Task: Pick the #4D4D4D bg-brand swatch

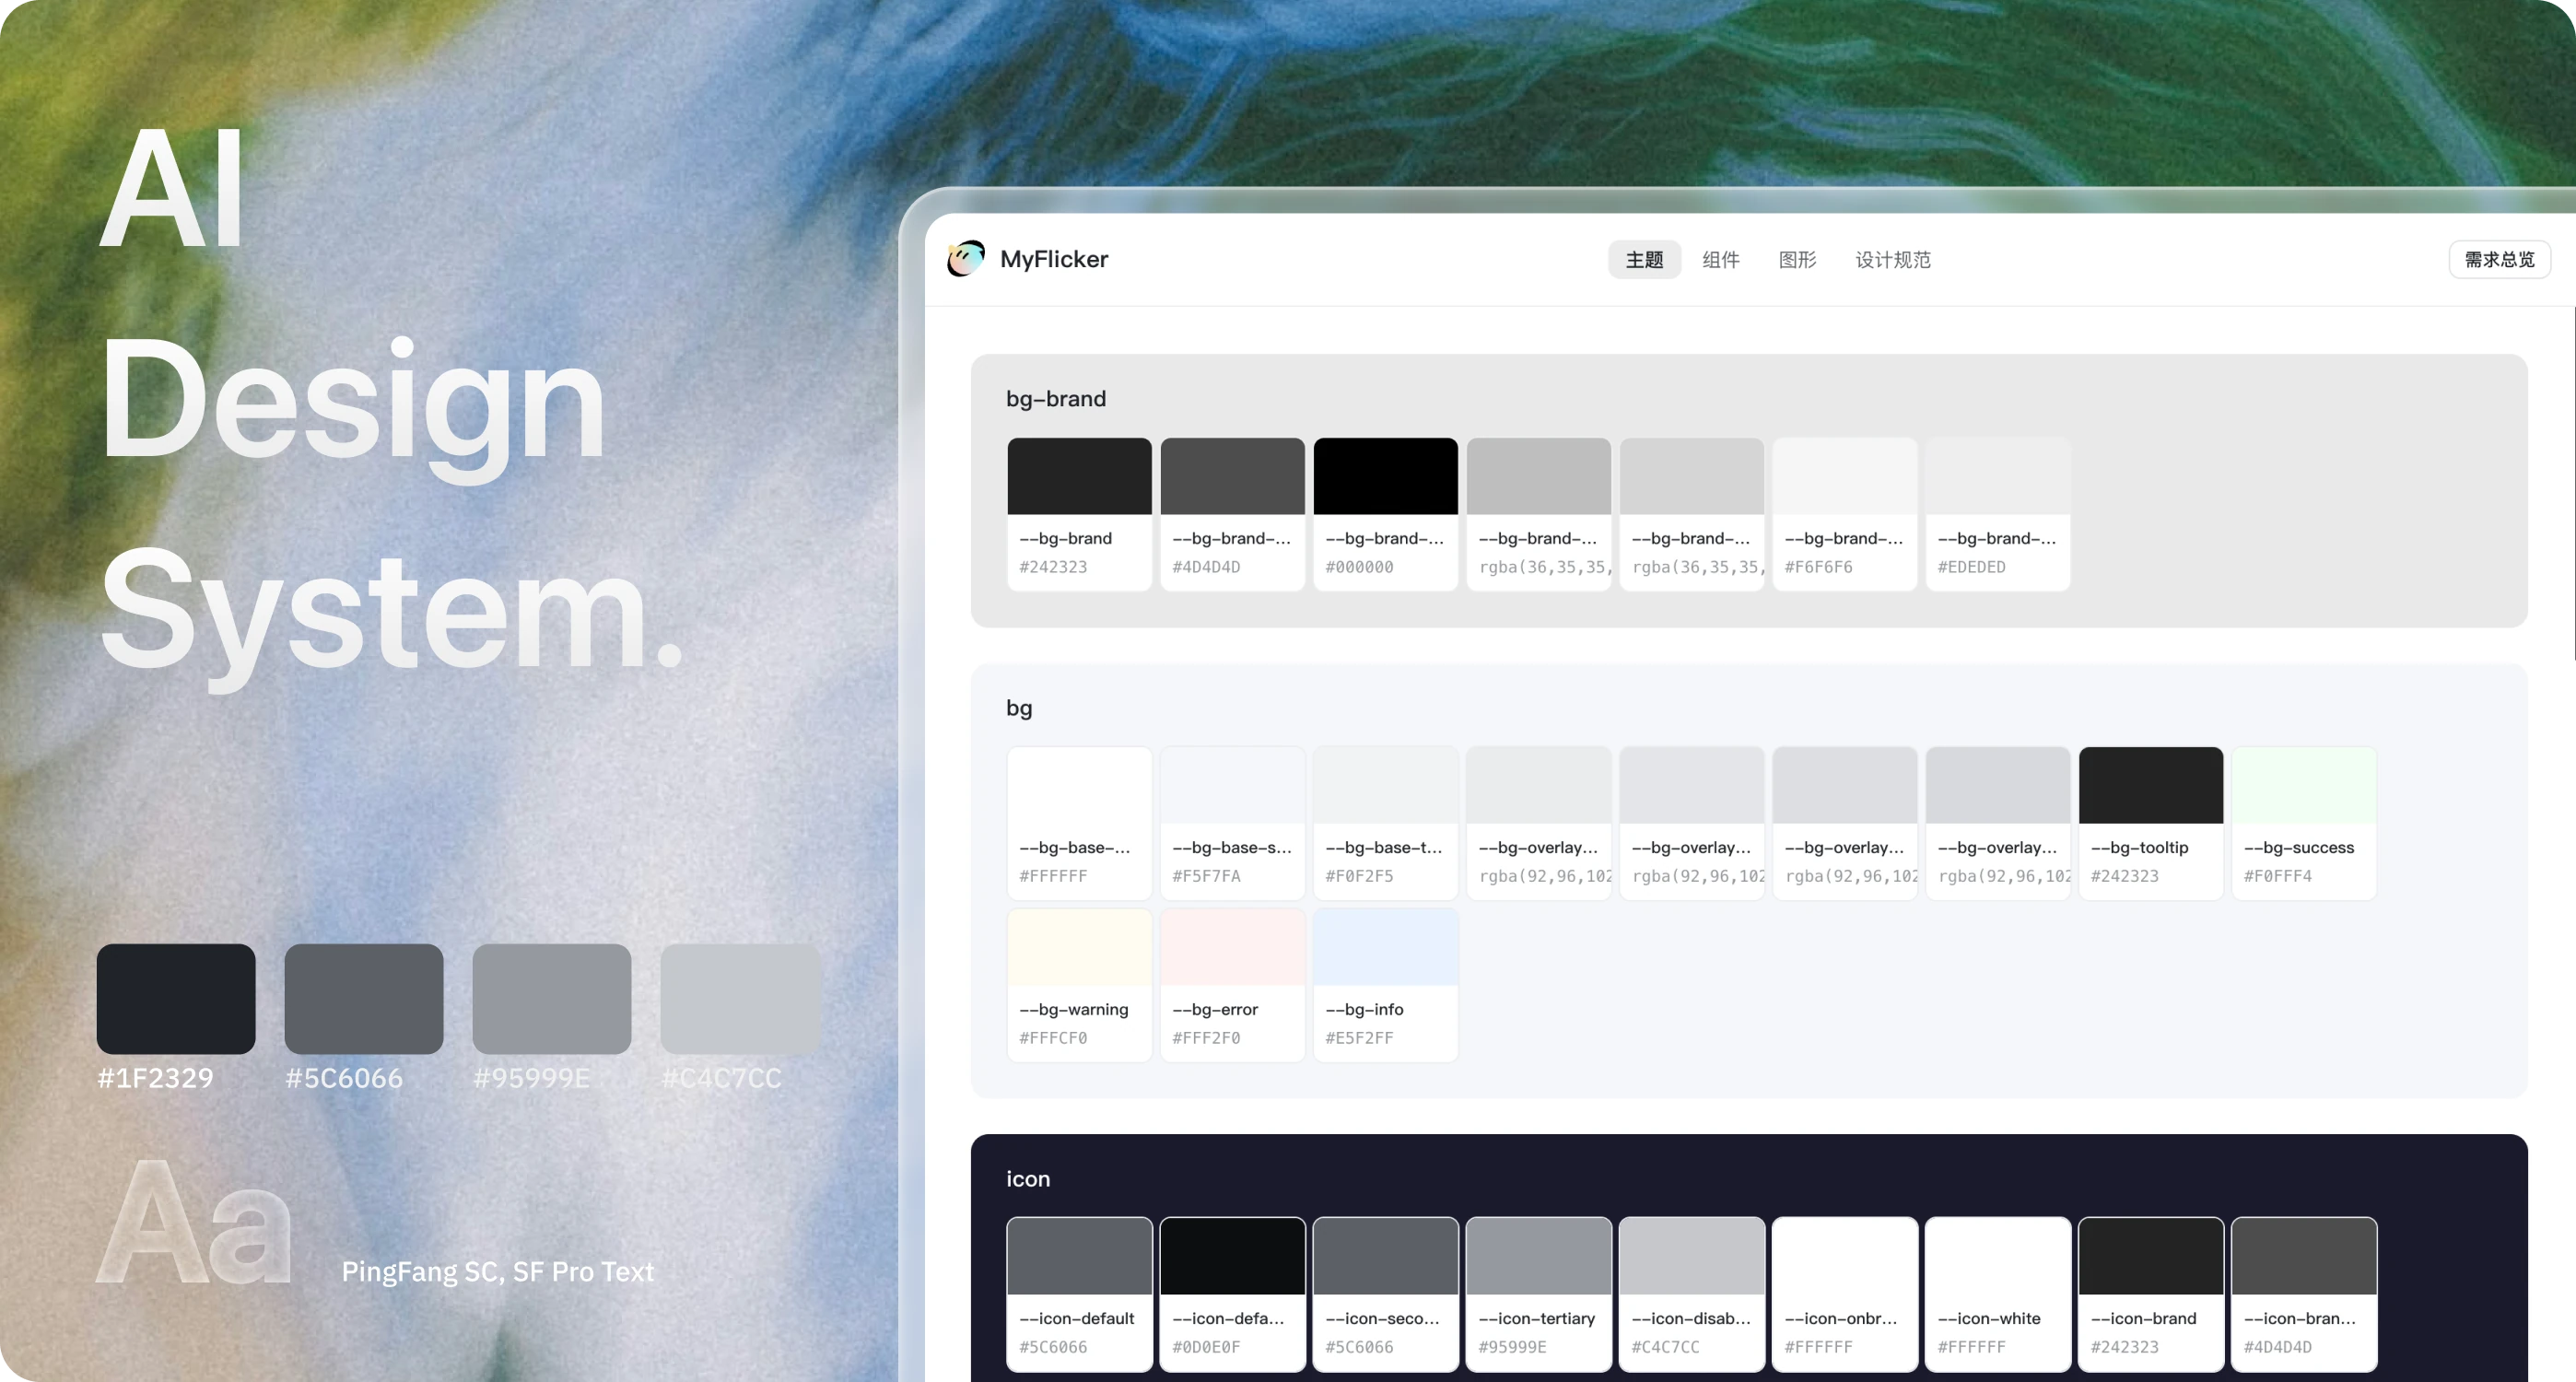Action: click(x=1232, y=514)
